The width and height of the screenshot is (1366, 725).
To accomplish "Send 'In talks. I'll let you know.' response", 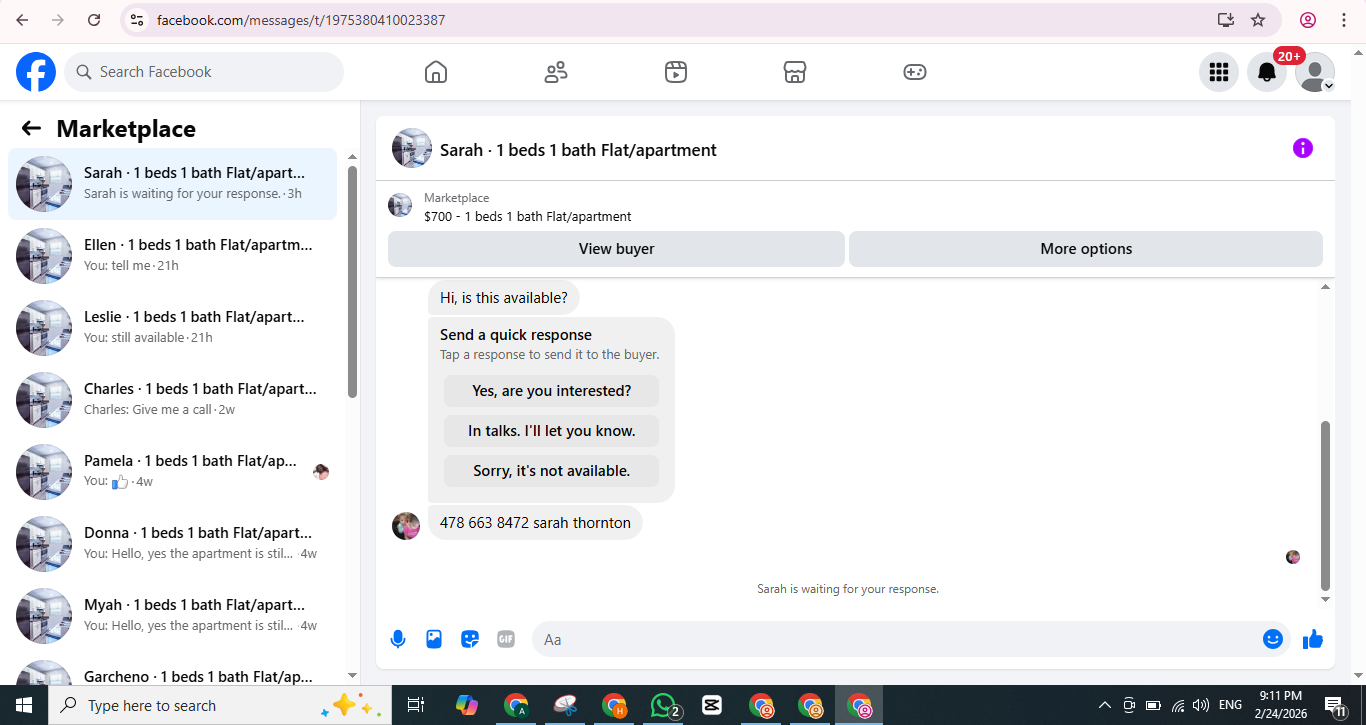I will tap(552, 431).
